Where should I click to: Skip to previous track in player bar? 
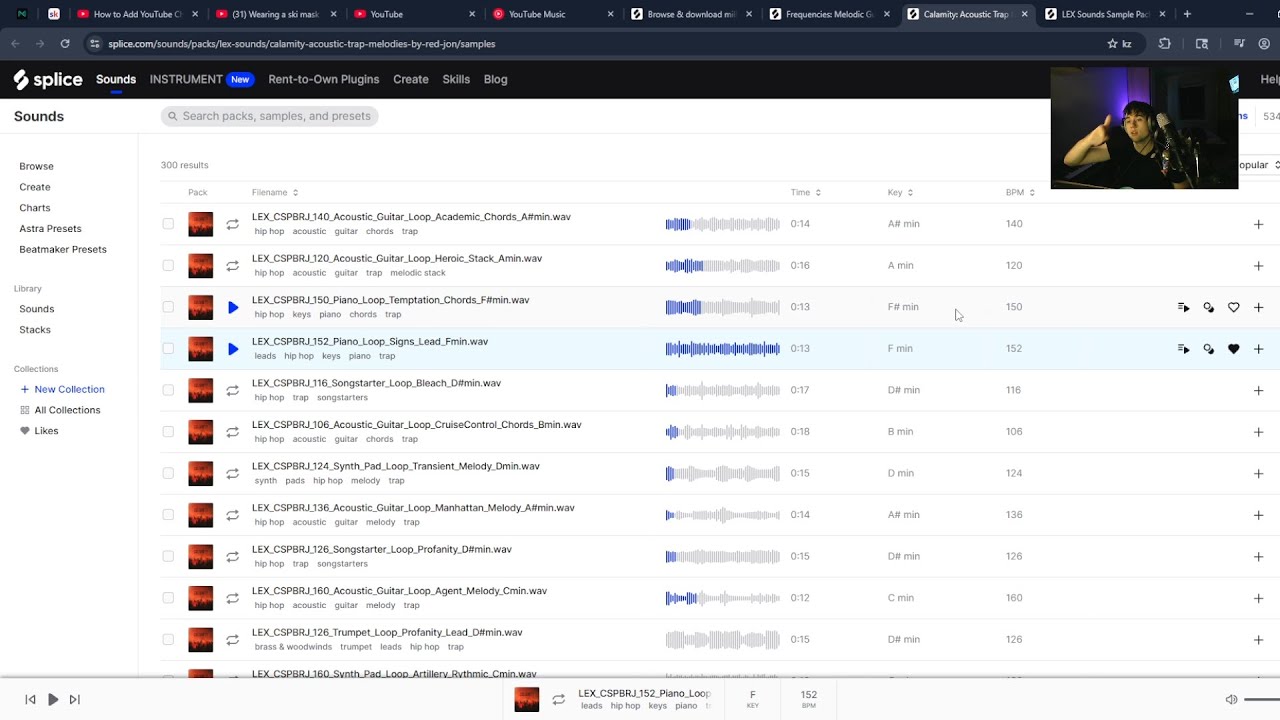coord(30,700)
